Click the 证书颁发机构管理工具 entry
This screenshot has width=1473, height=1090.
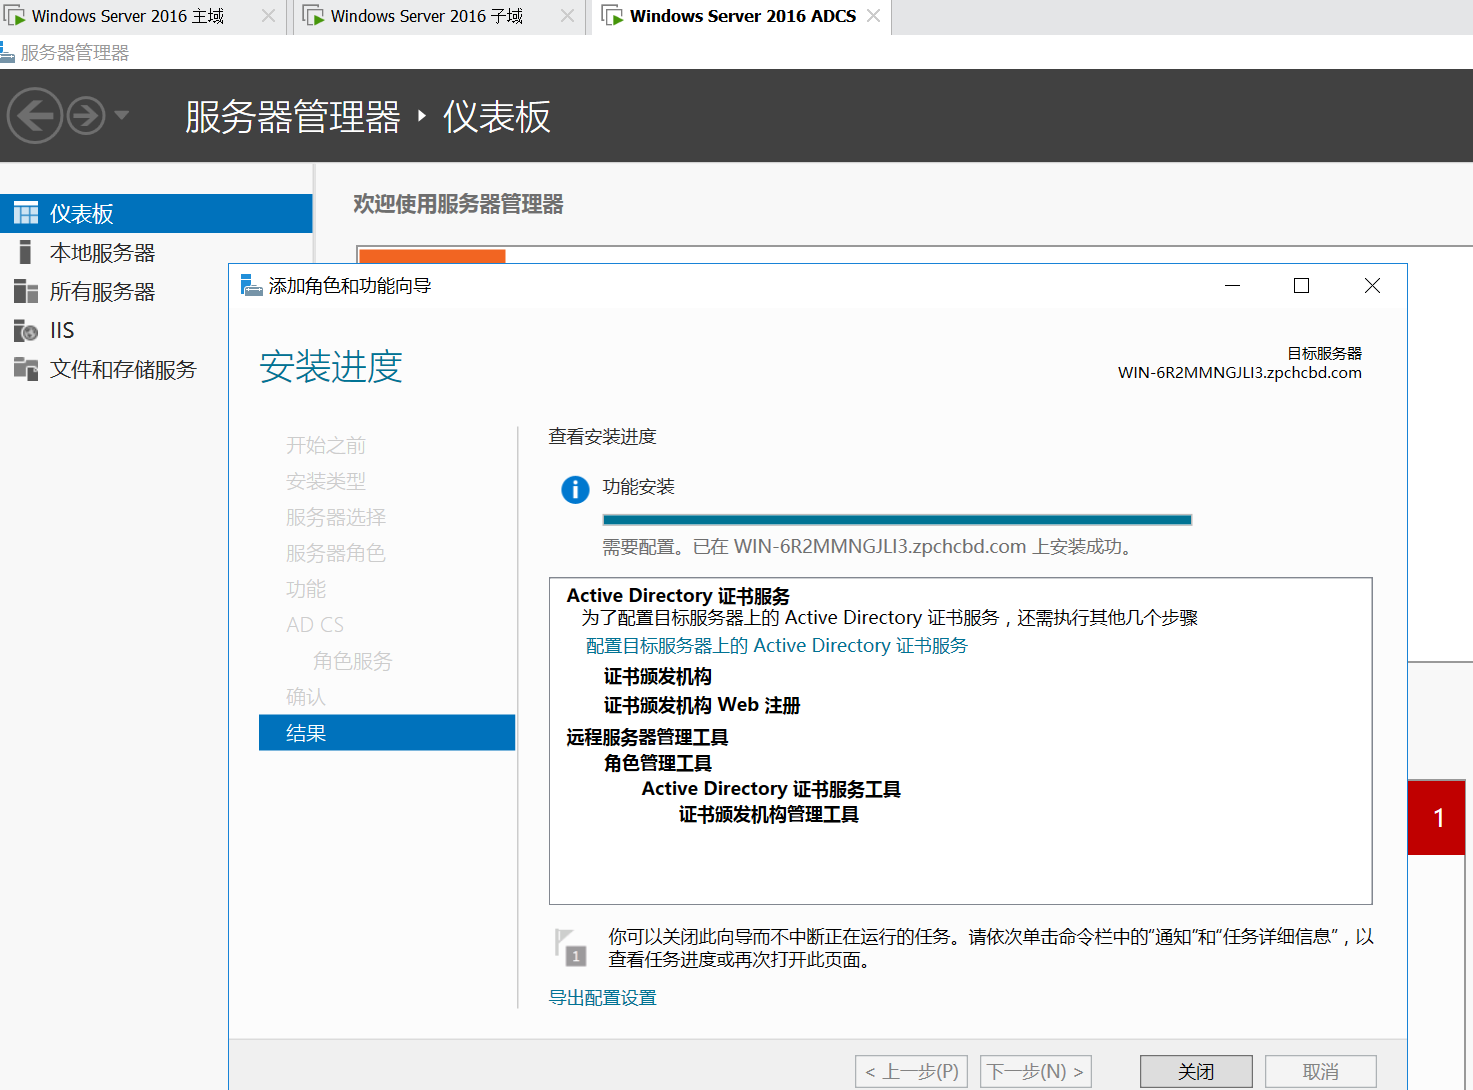(769, 815)
